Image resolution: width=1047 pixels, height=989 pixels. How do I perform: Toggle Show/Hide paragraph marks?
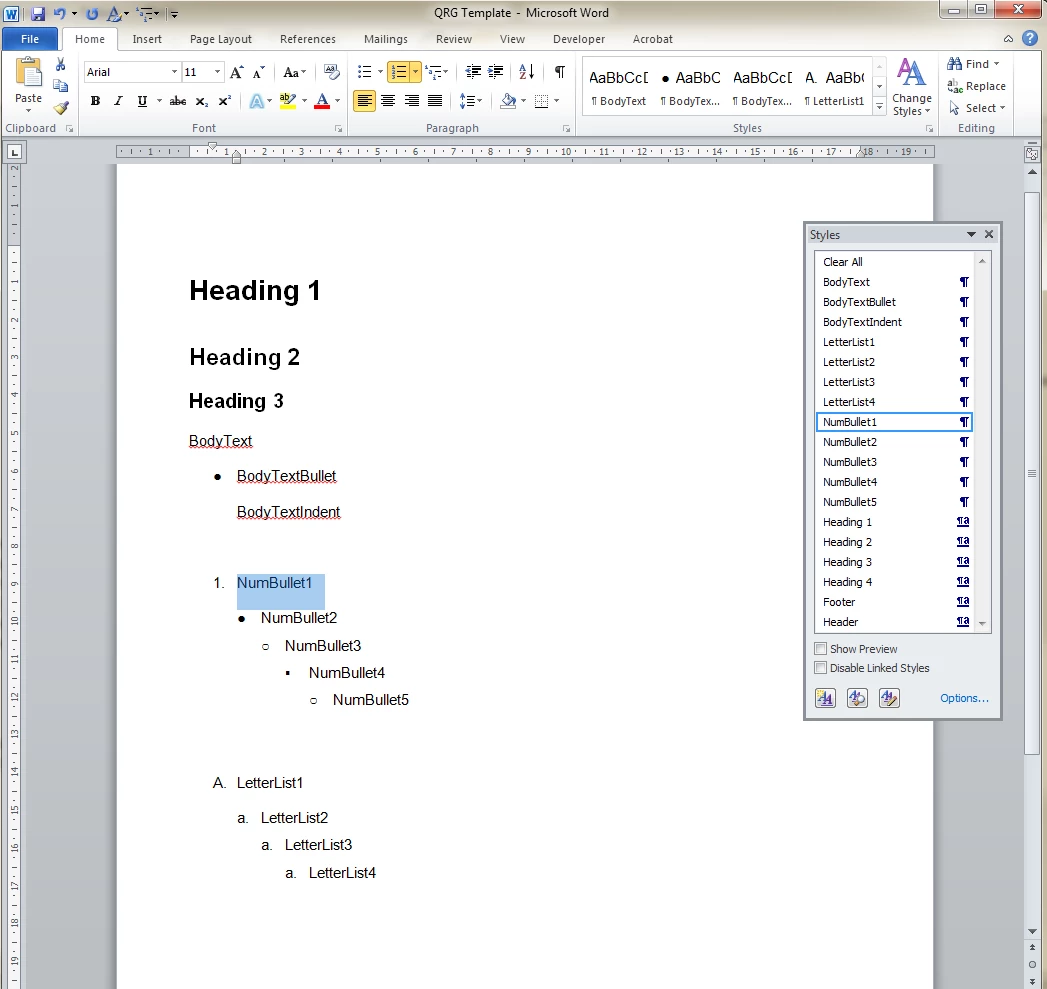point(560,71)
